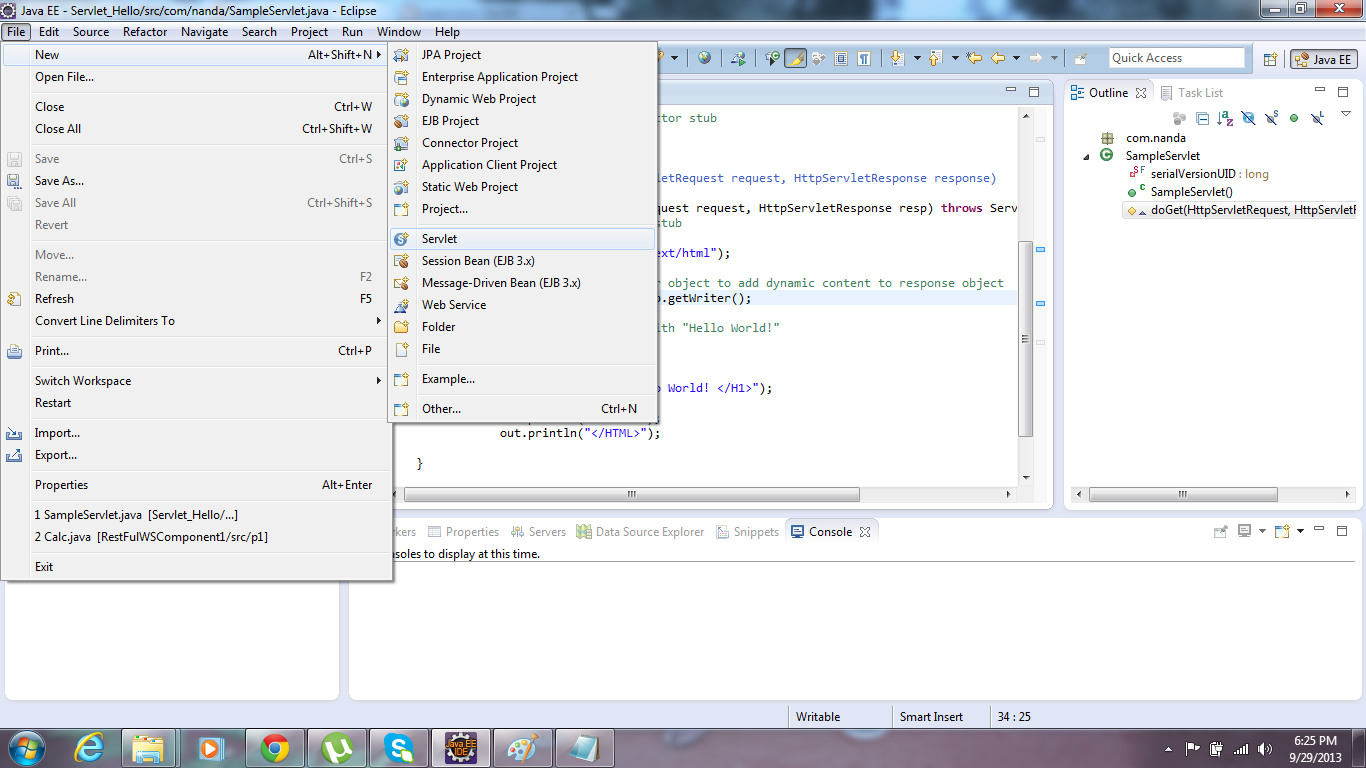Toggle hiding non-public members in Outline
Image resolution: width=1366 pixels, height=768 pixels.
pyautogui.click(x=1293, y=118)
